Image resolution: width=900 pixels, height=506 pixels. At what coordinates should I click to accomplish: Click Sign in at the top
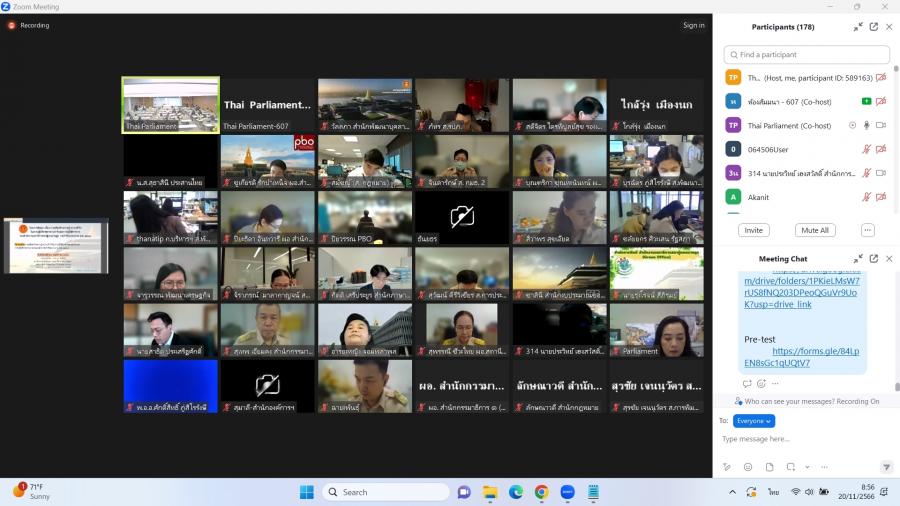tap(693, 25)
